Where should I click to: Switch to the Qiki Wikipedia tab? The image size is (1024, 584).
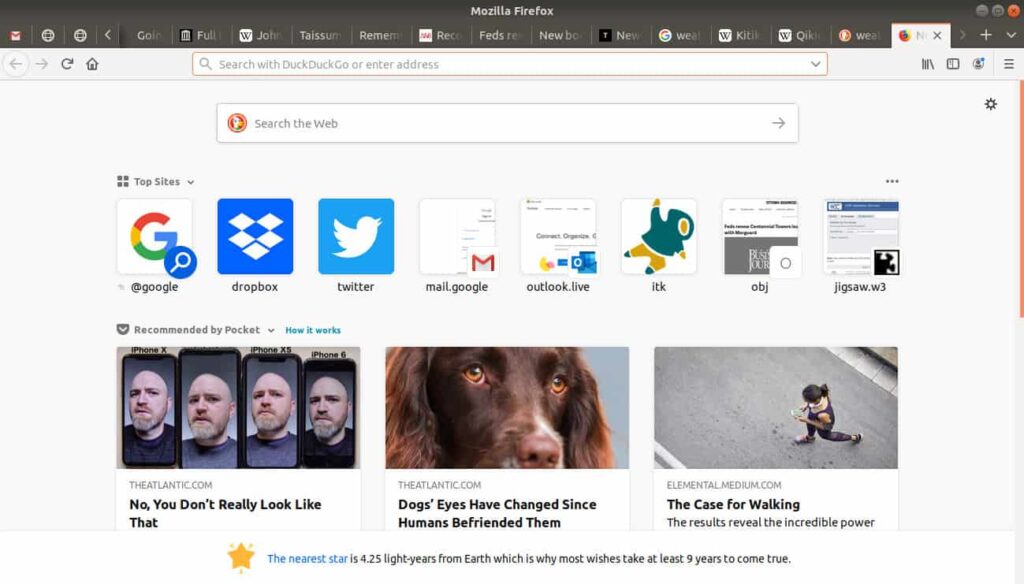[x=801, y=35]
